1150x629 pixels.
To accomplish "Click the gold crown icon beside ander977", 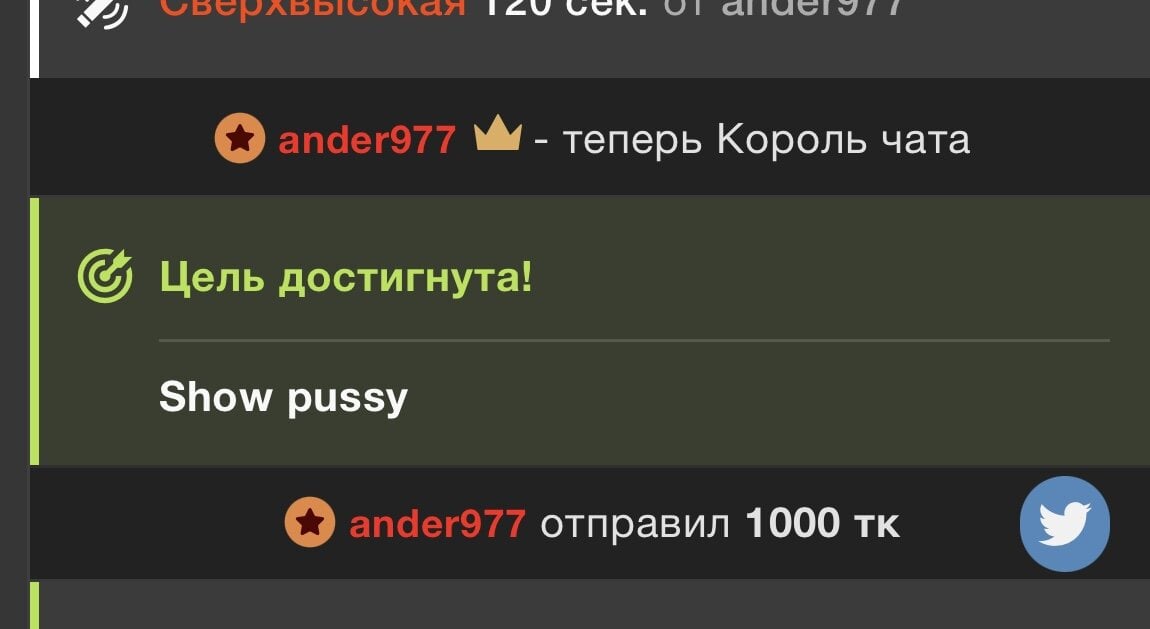I will click(x=498, y=133).
